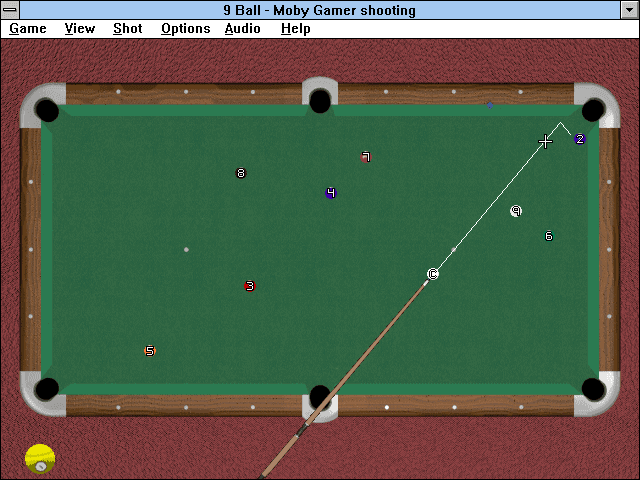Open the window system menu box
This screenshot has height=480, width=640.
point(10,10)
